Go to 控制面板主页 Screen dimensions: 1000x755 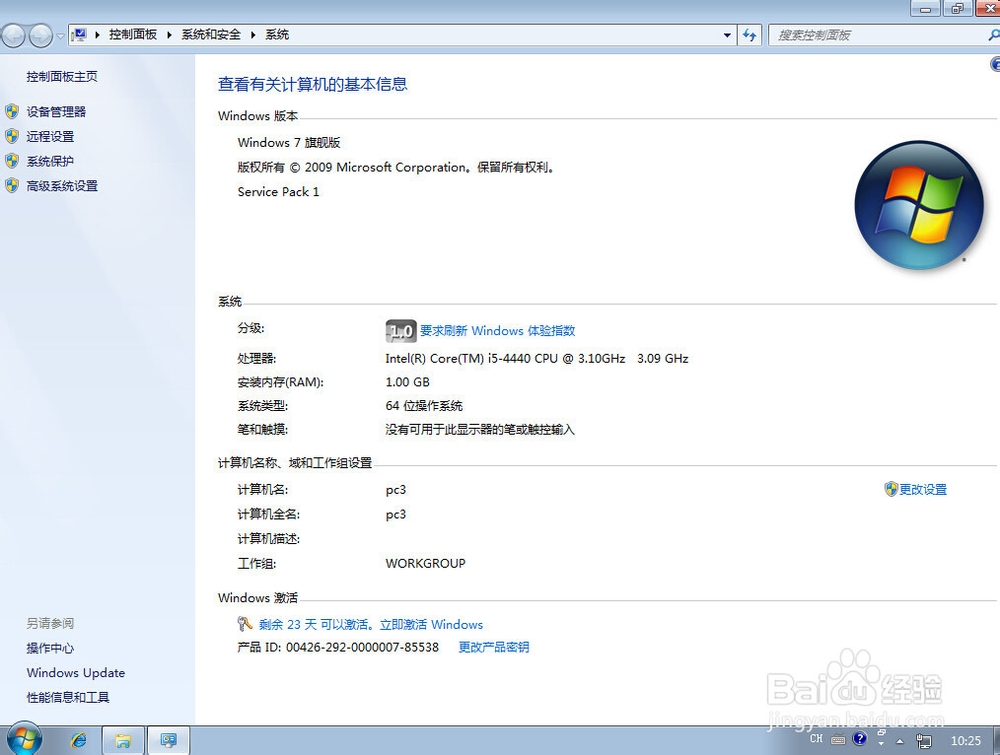[x=62, y=77]
